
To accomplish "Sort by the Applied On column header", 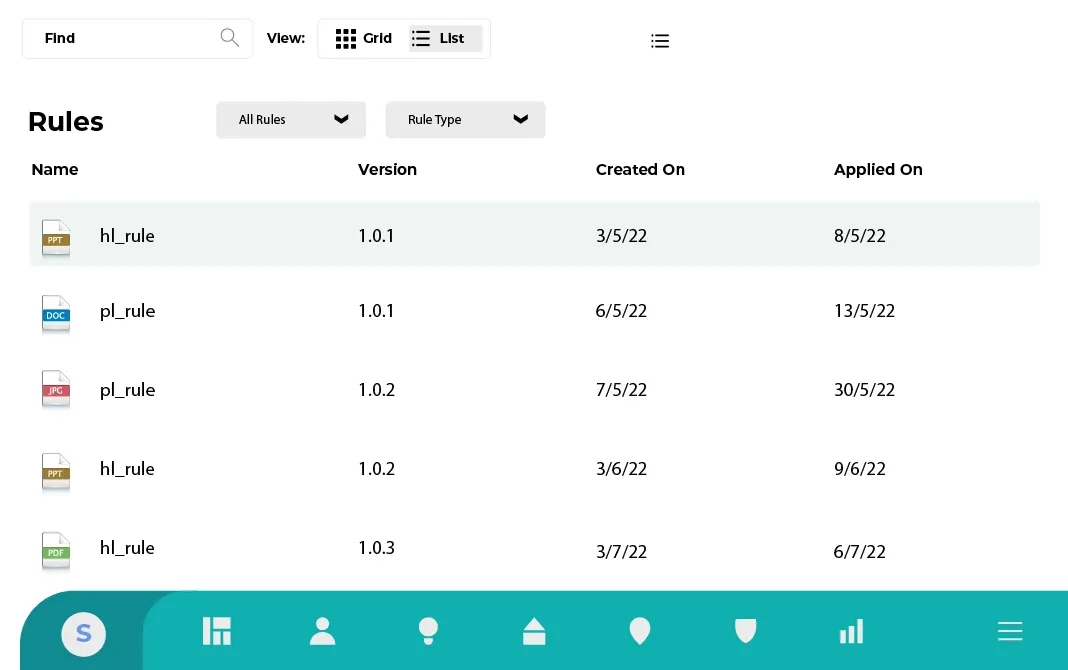I will pyautogui.click(x=878, y=170).
